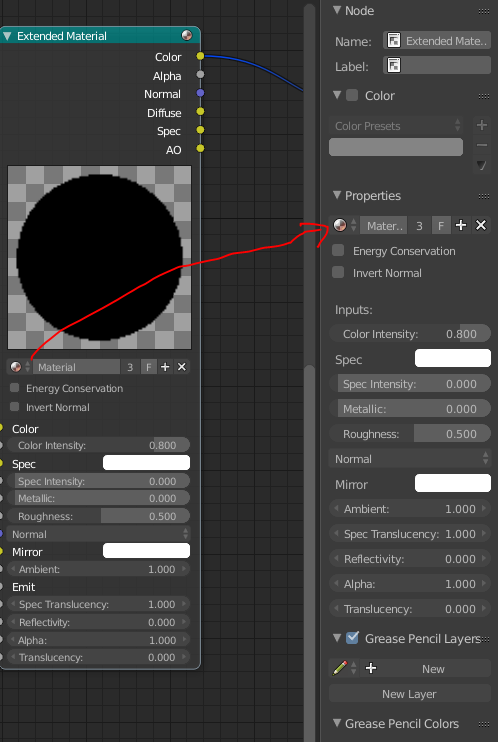Collapse Grease Pencil Colors section
This screenshot has width=498, height=742.
point(337,723)
